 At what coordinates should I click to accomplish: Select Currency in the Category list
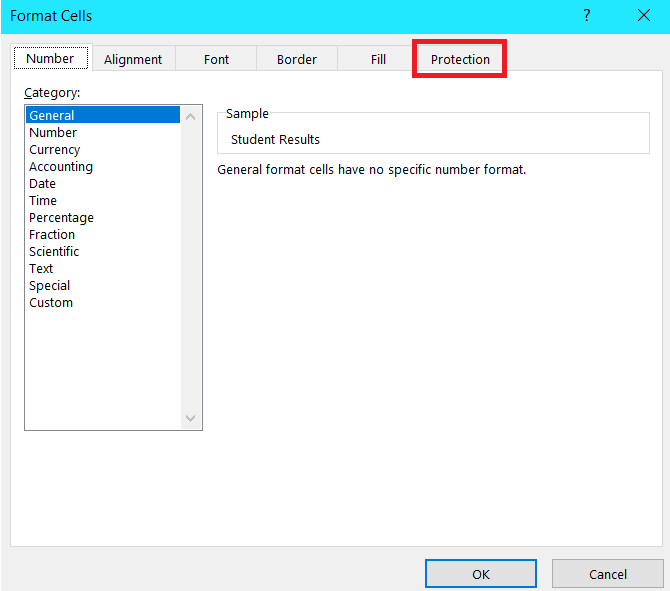pyautogui.click(x=54, y=149)
